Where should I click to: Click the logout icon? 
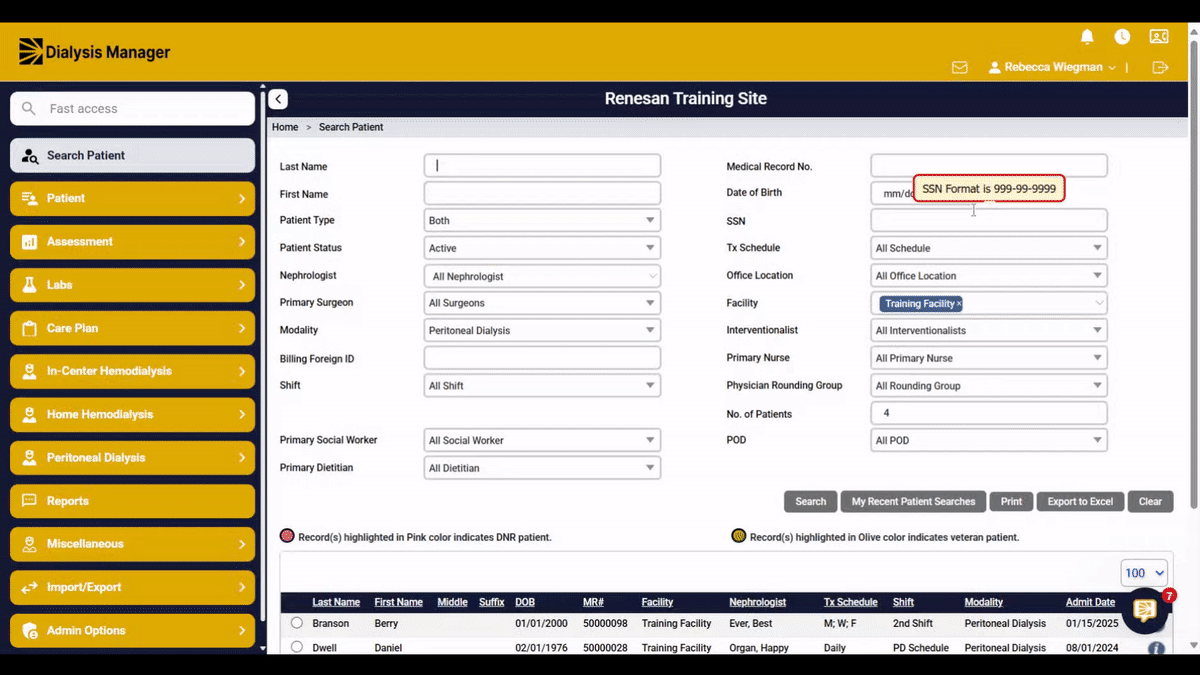click(x=1160, y=68)
